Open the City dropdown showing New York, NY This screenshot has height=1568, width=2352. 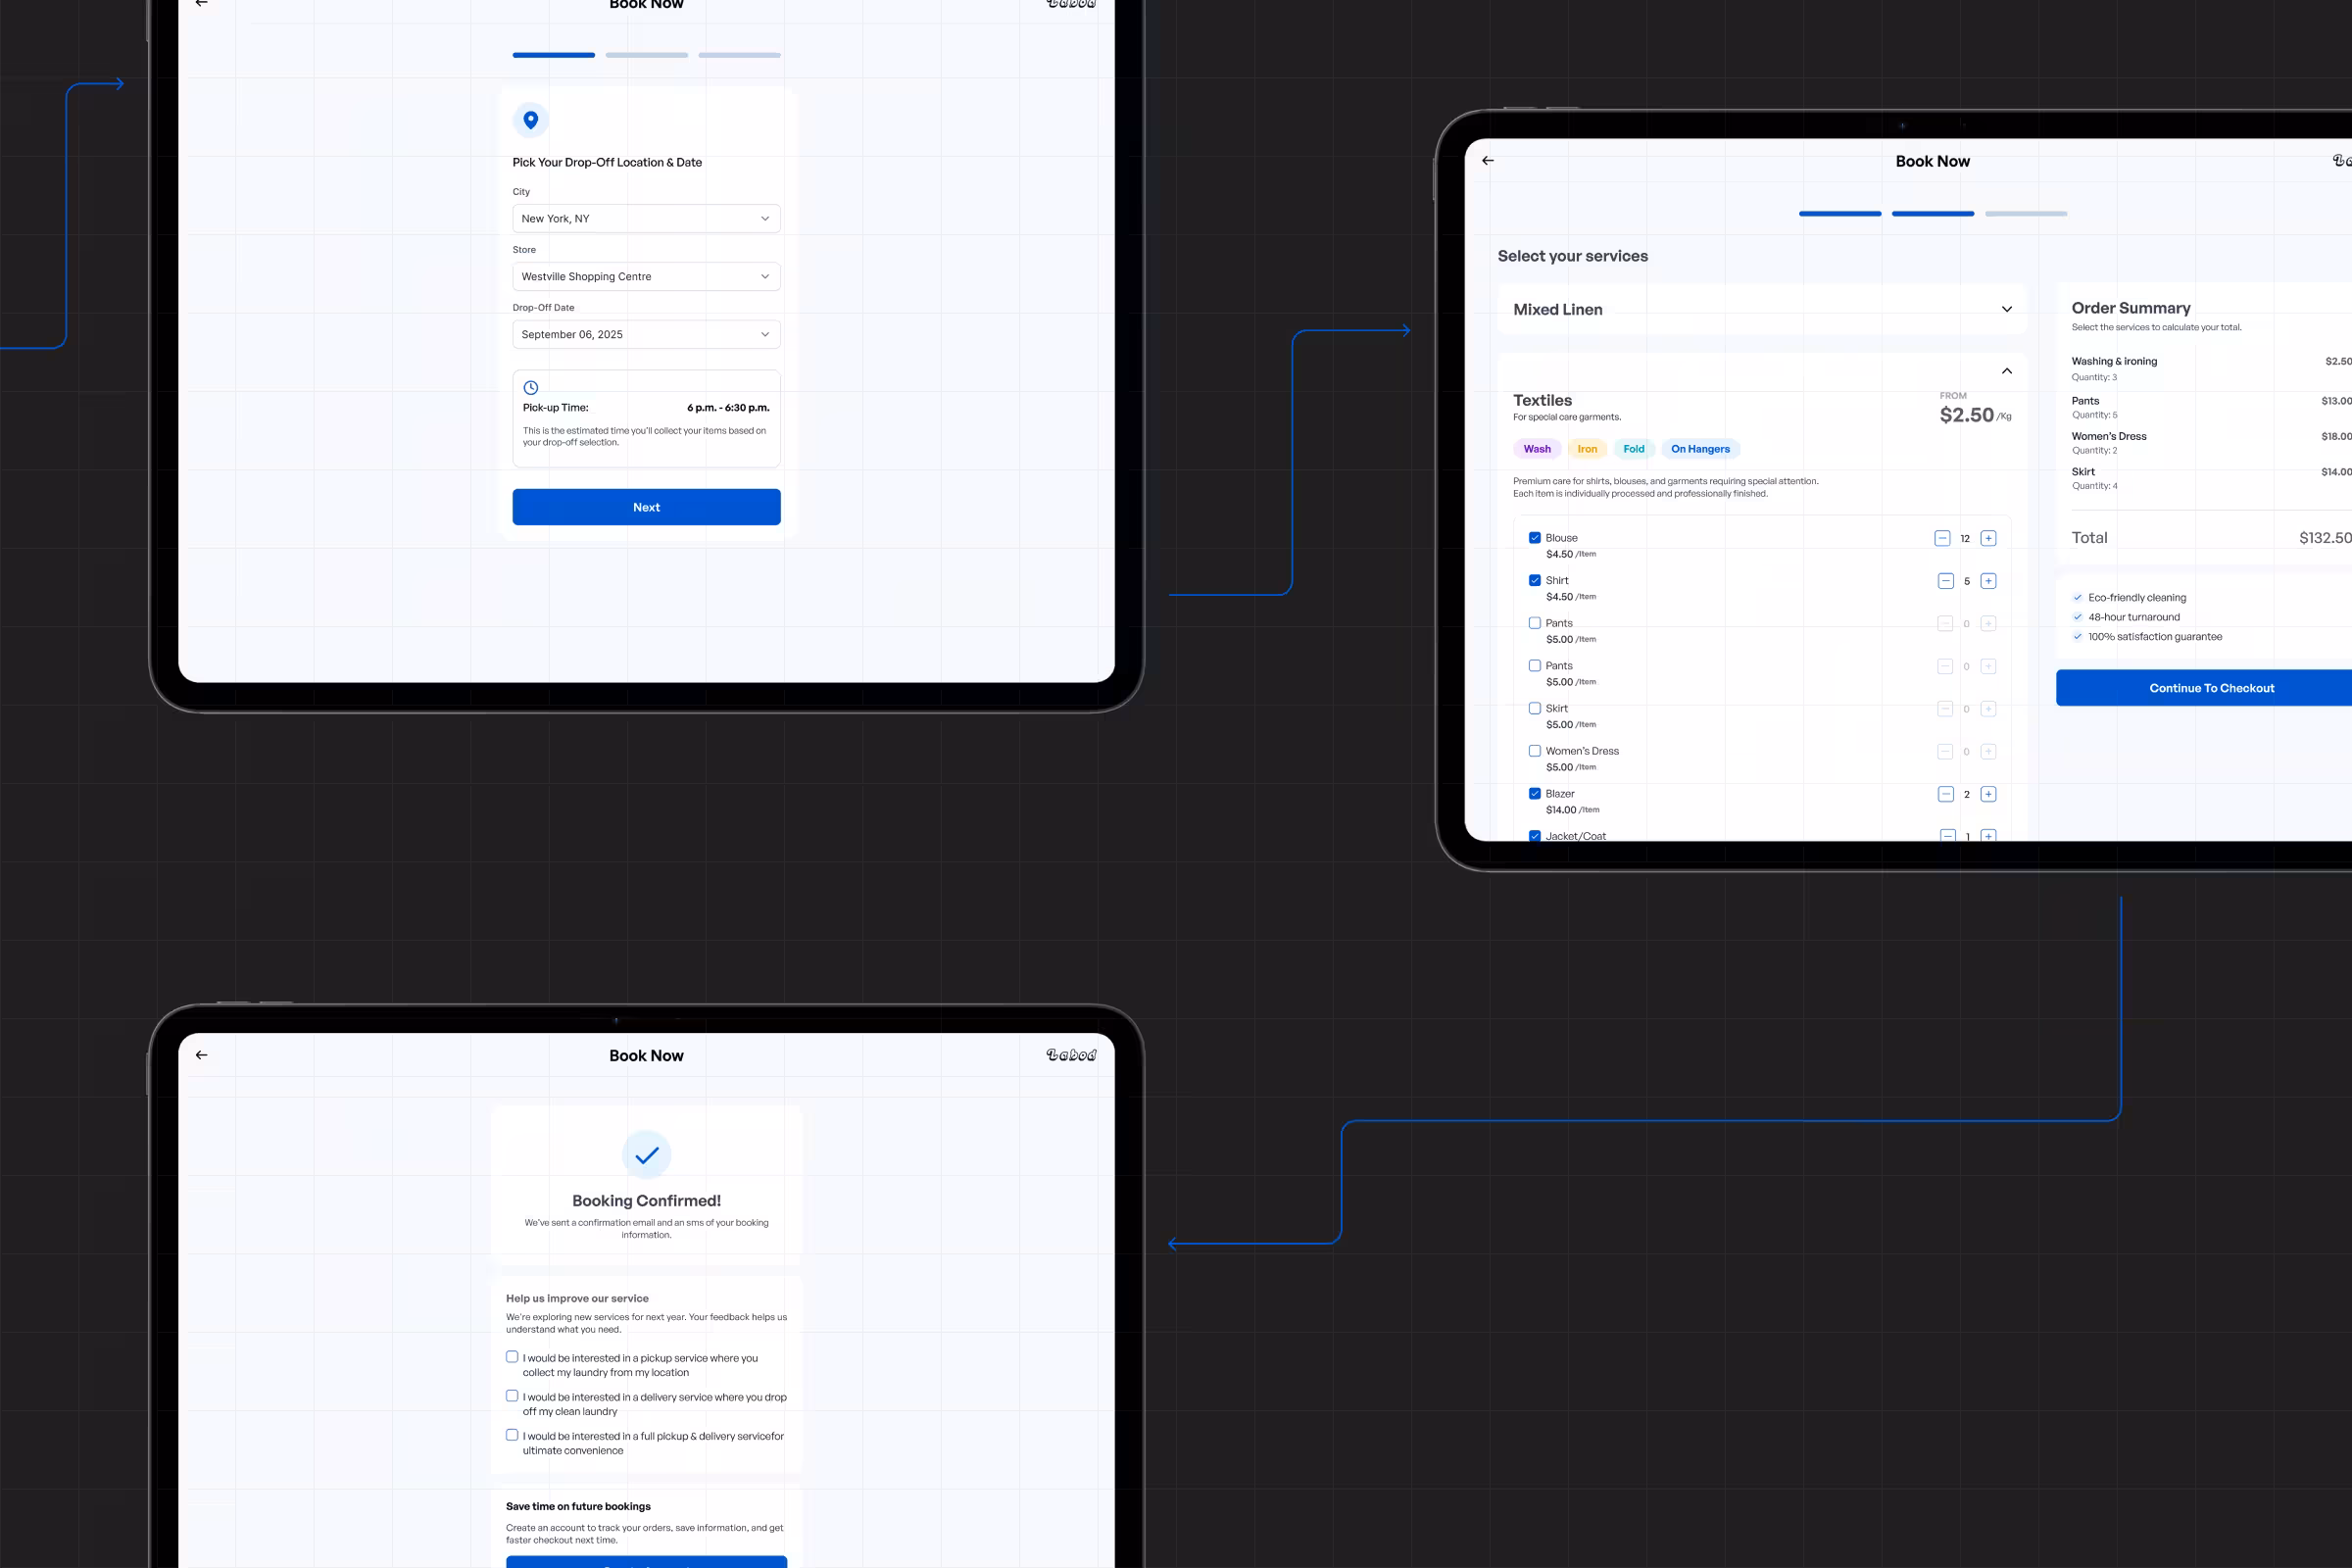click(646, 219)
